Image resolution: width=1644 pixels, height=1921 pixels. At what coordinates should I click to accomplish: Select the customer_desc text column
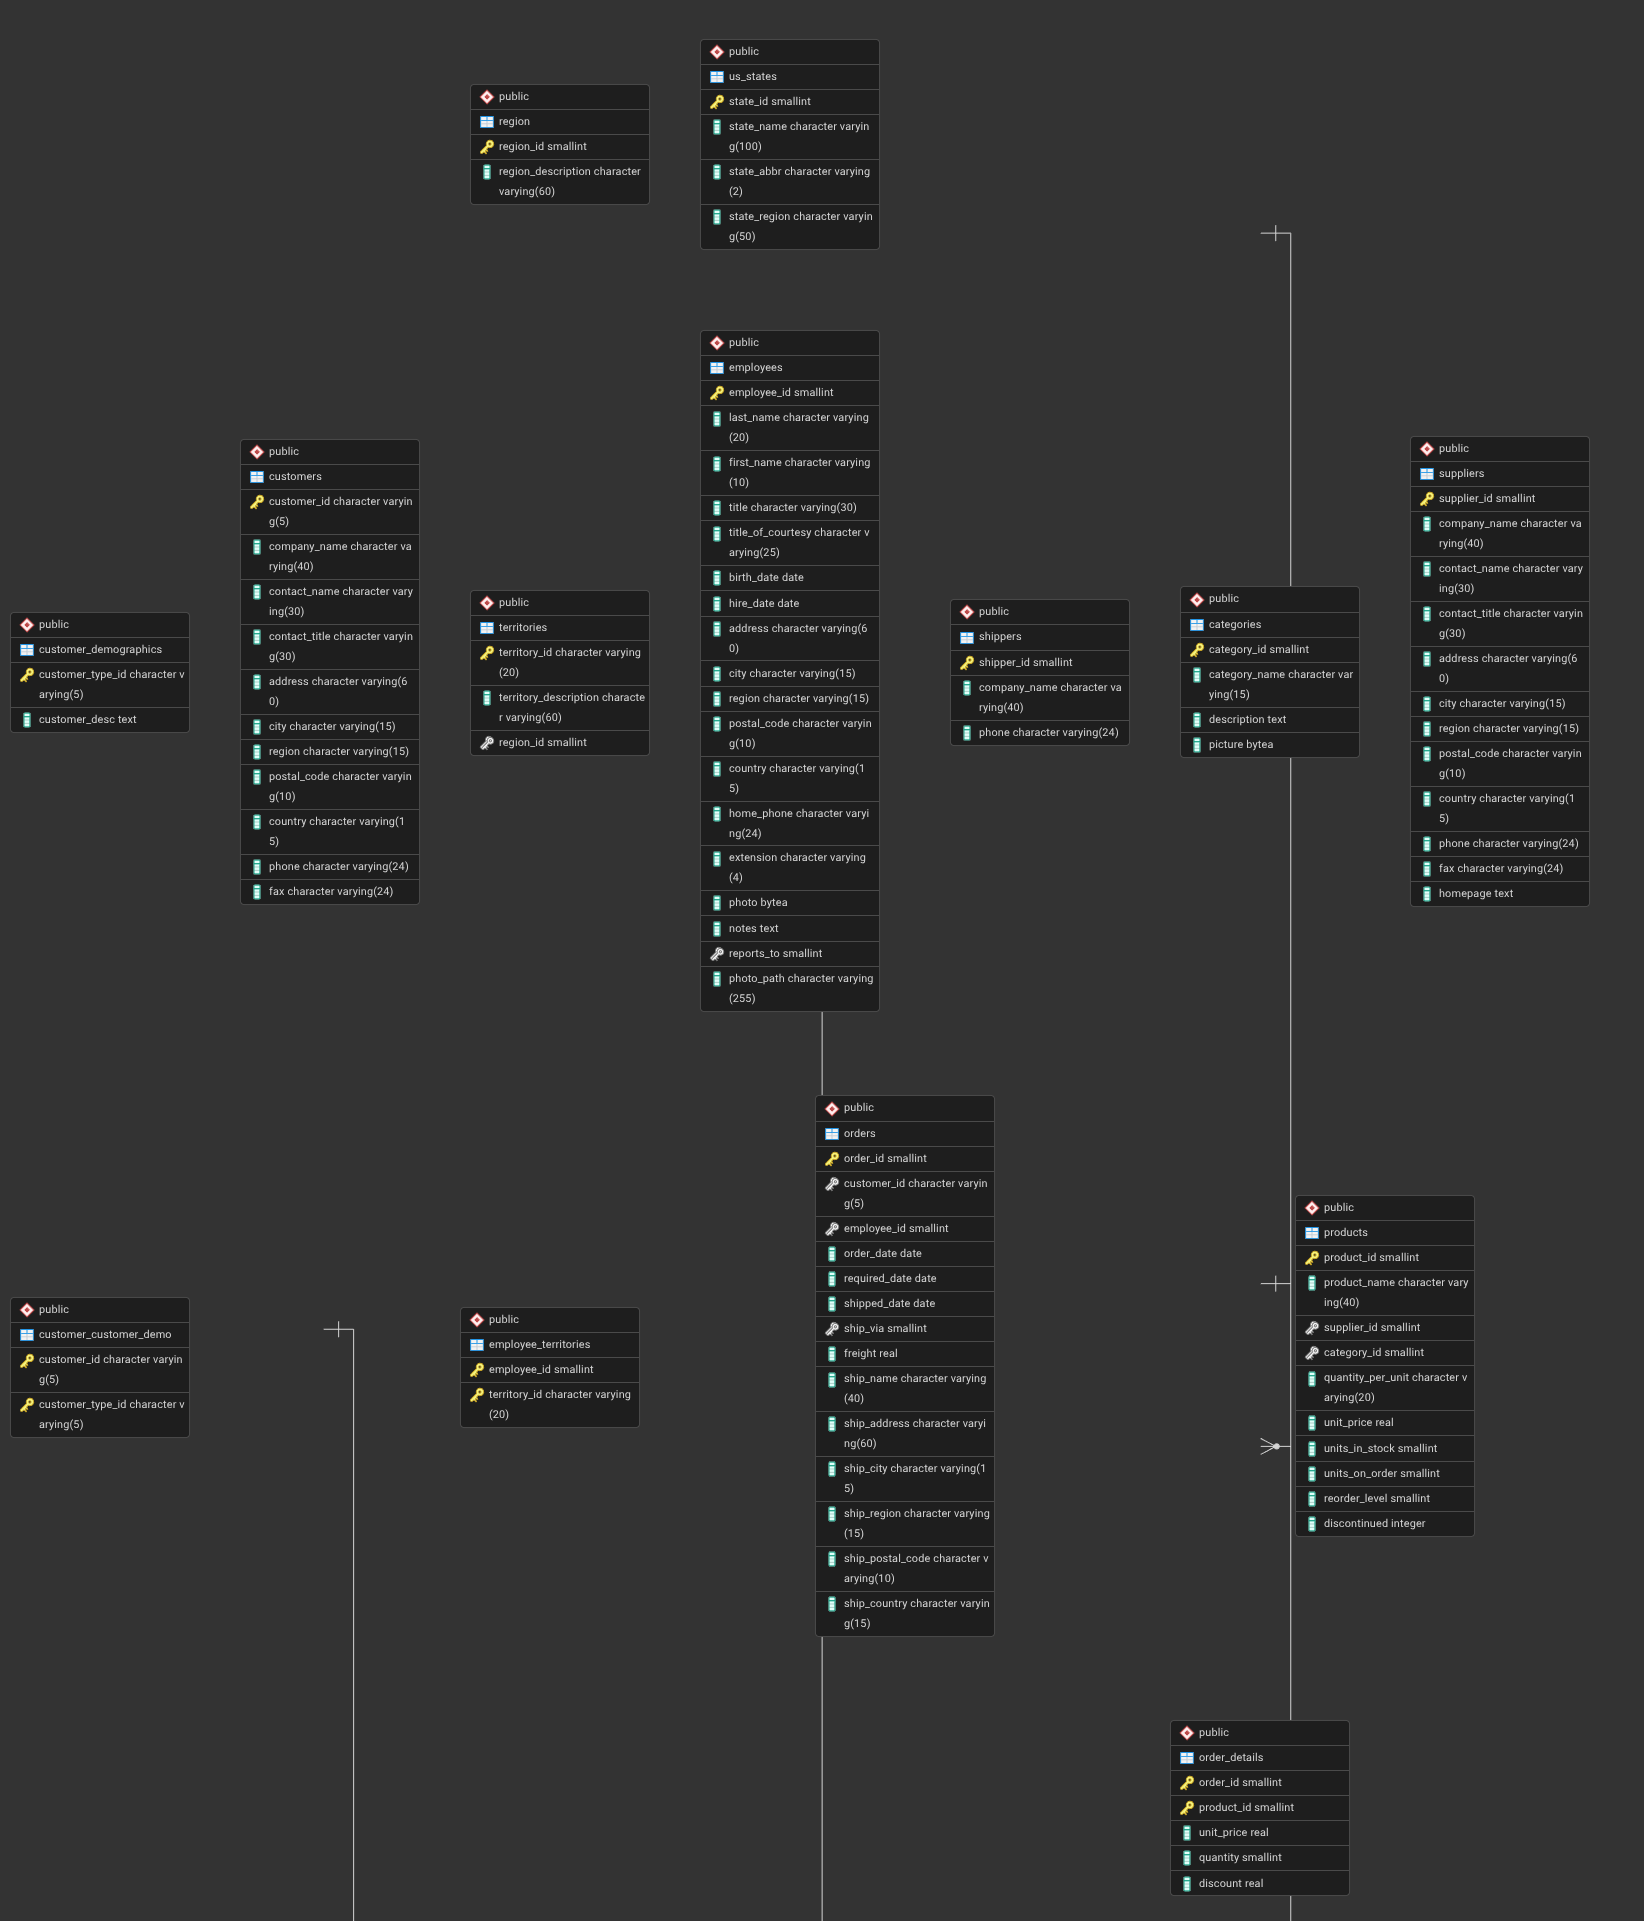(x=88, y=720)
